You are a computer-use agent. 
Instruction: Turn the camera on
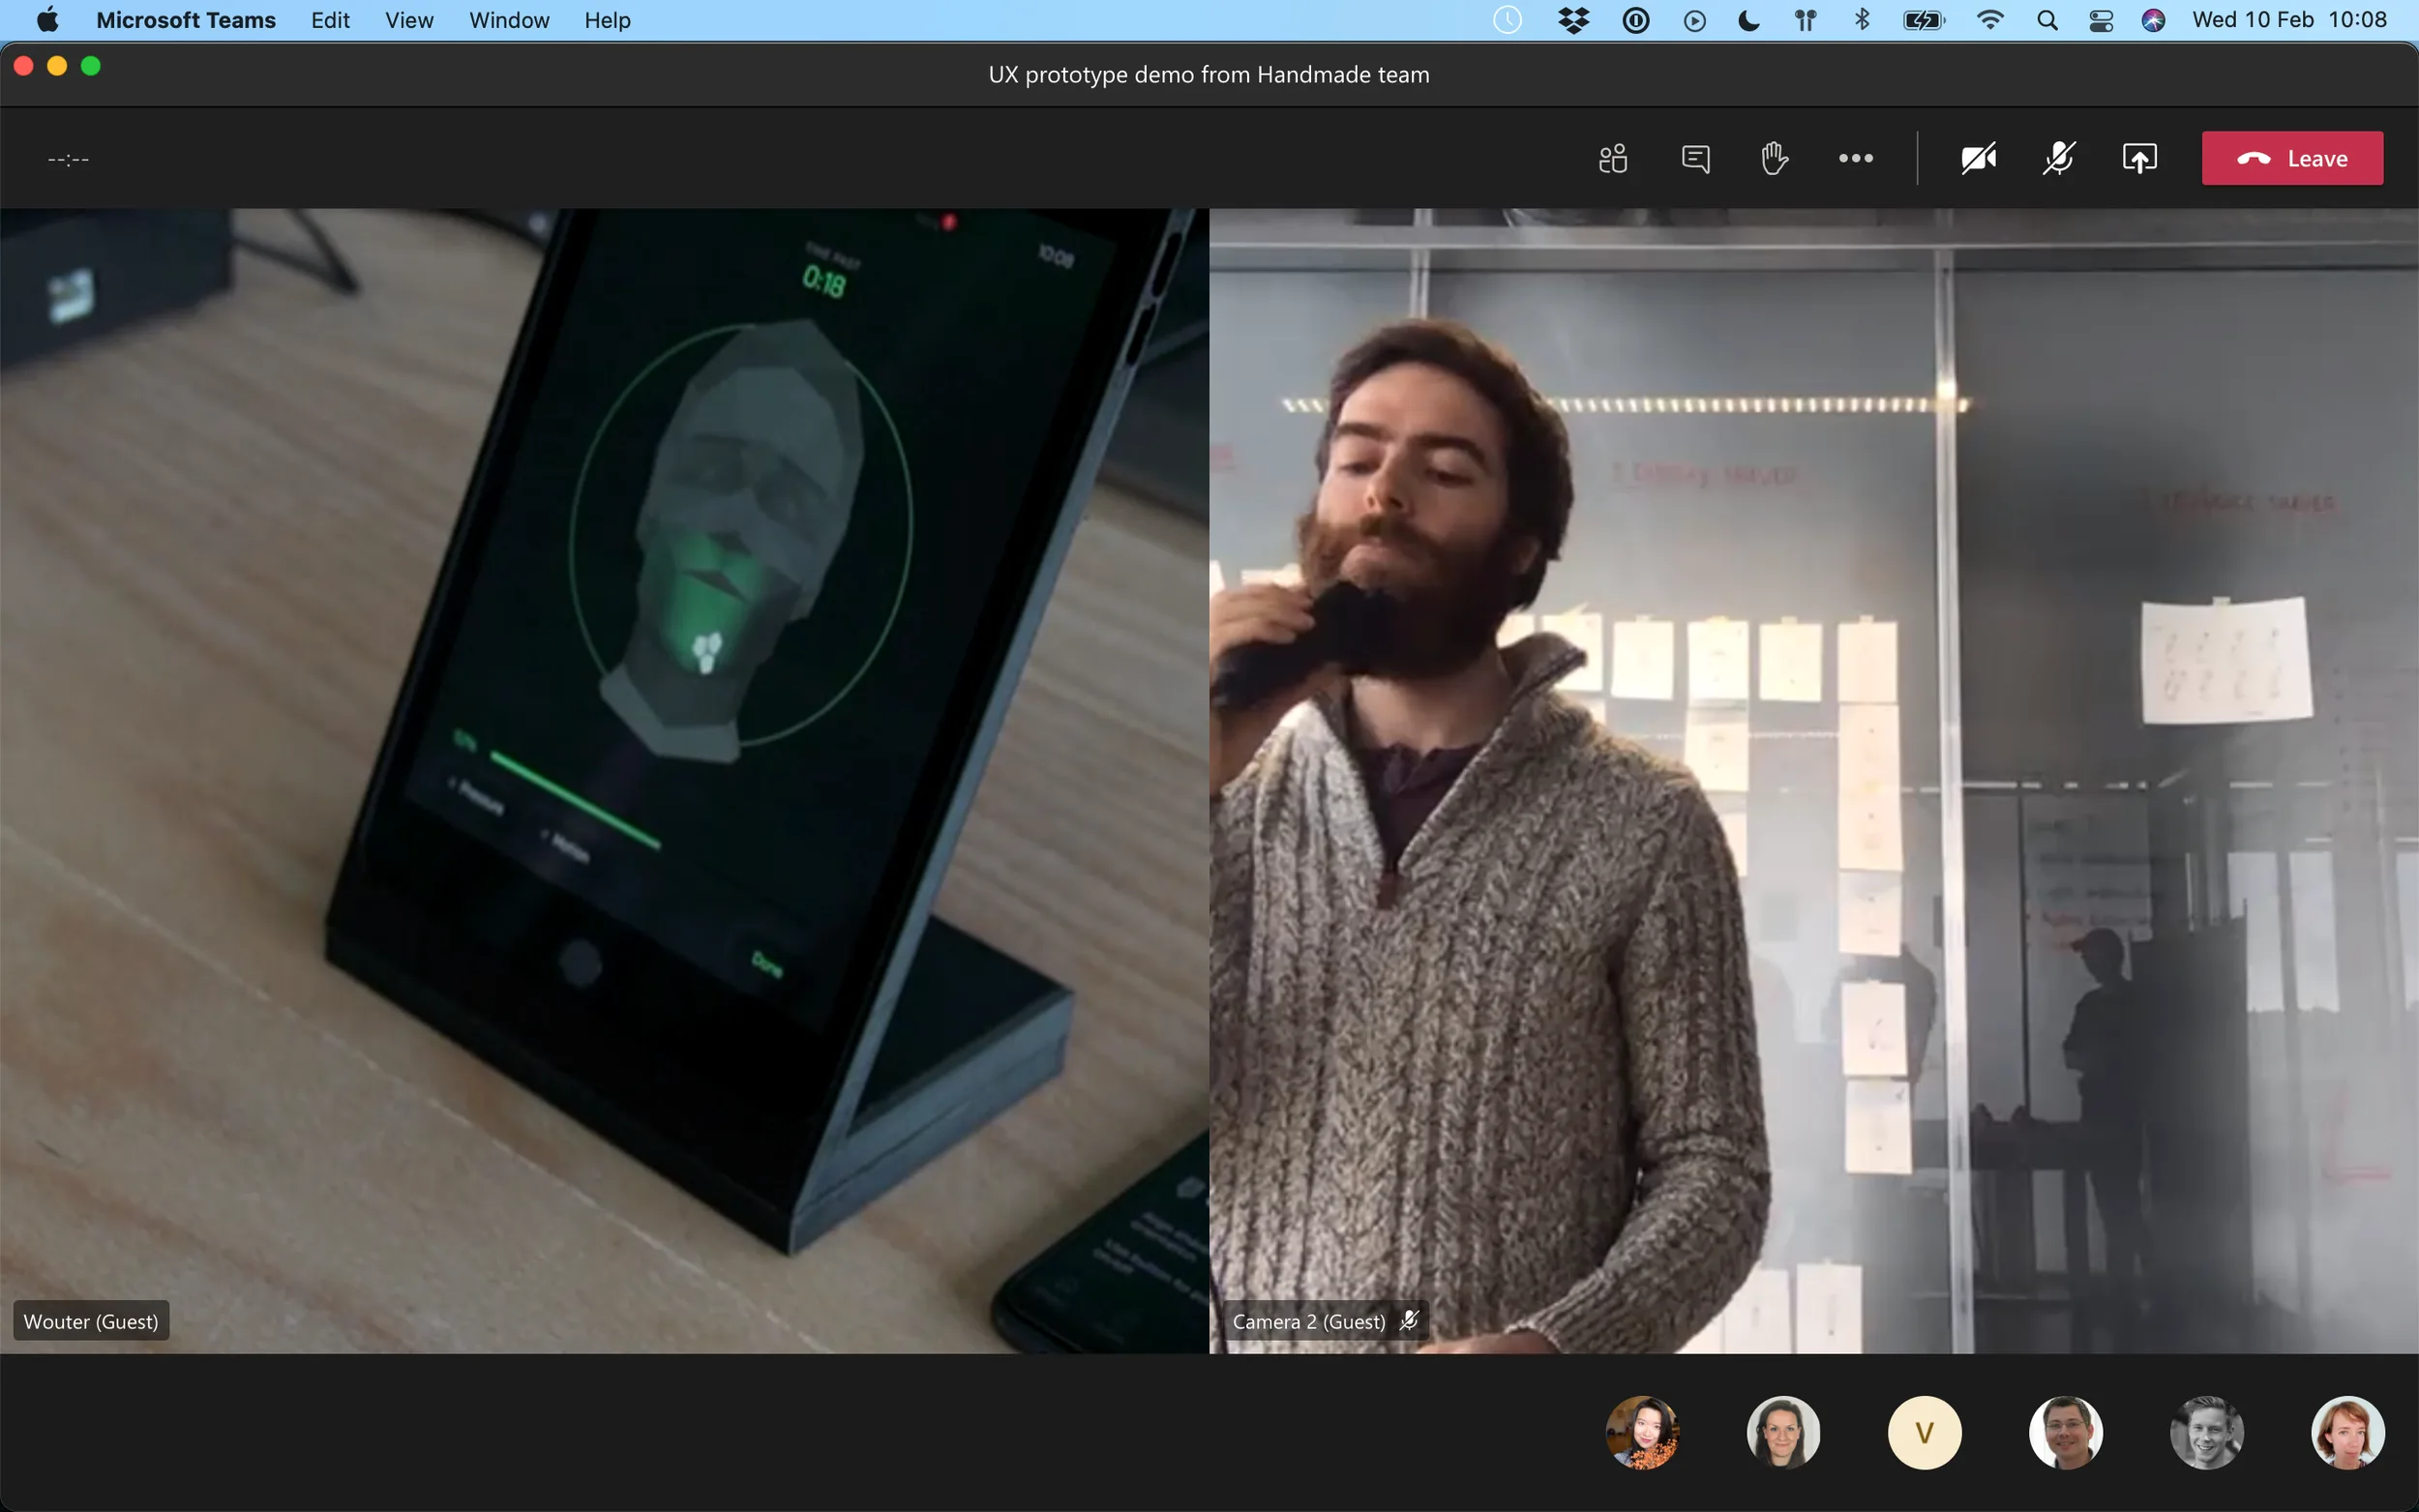(1978, 158)
